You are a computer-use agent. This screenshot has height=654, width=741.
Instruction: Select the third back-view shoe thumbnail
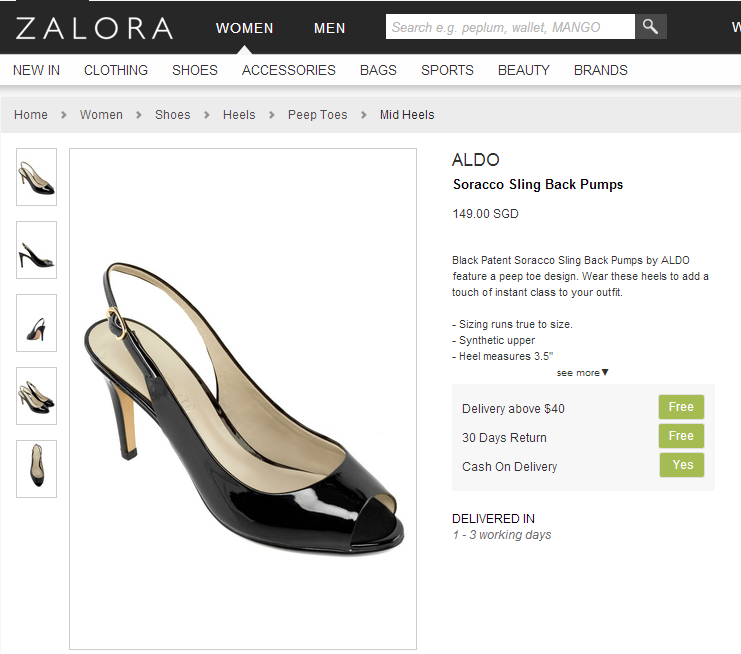tap(36, 323)
